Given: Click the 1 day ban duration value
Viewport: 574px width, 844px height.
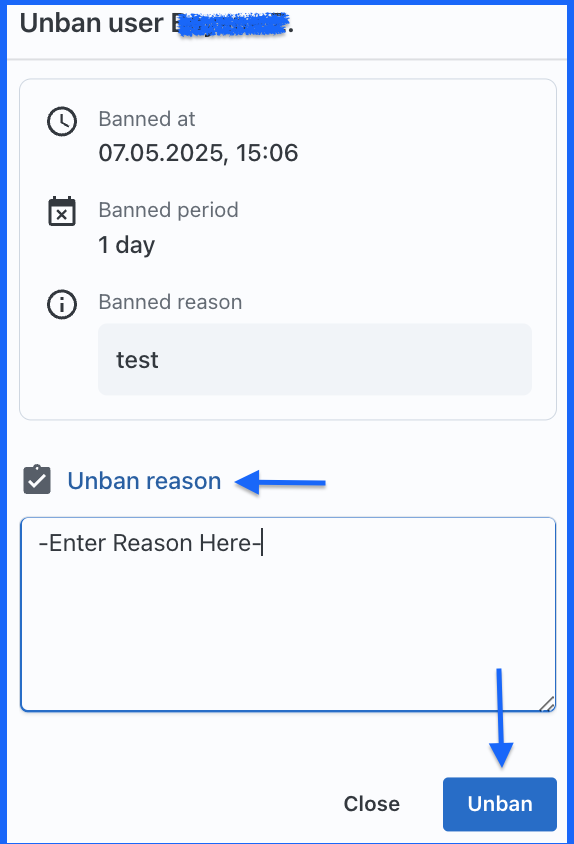Looking at the screenshot, I should (127, 245).
